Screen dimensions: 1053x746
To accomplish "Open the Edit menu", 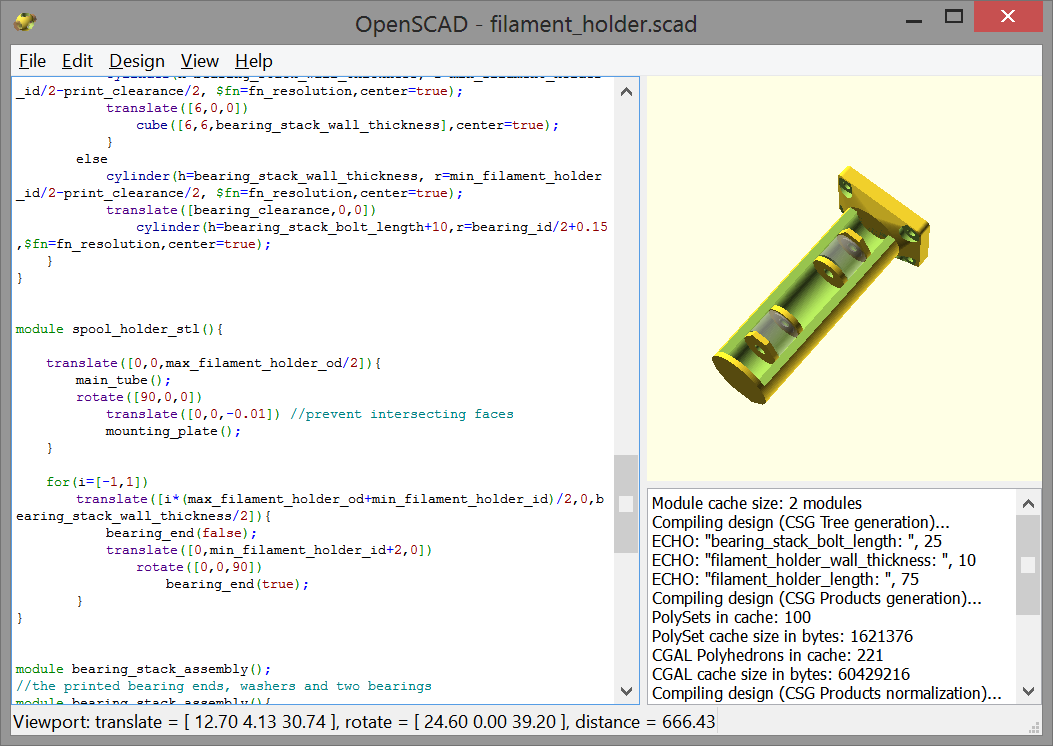I will tap(77, 61).
